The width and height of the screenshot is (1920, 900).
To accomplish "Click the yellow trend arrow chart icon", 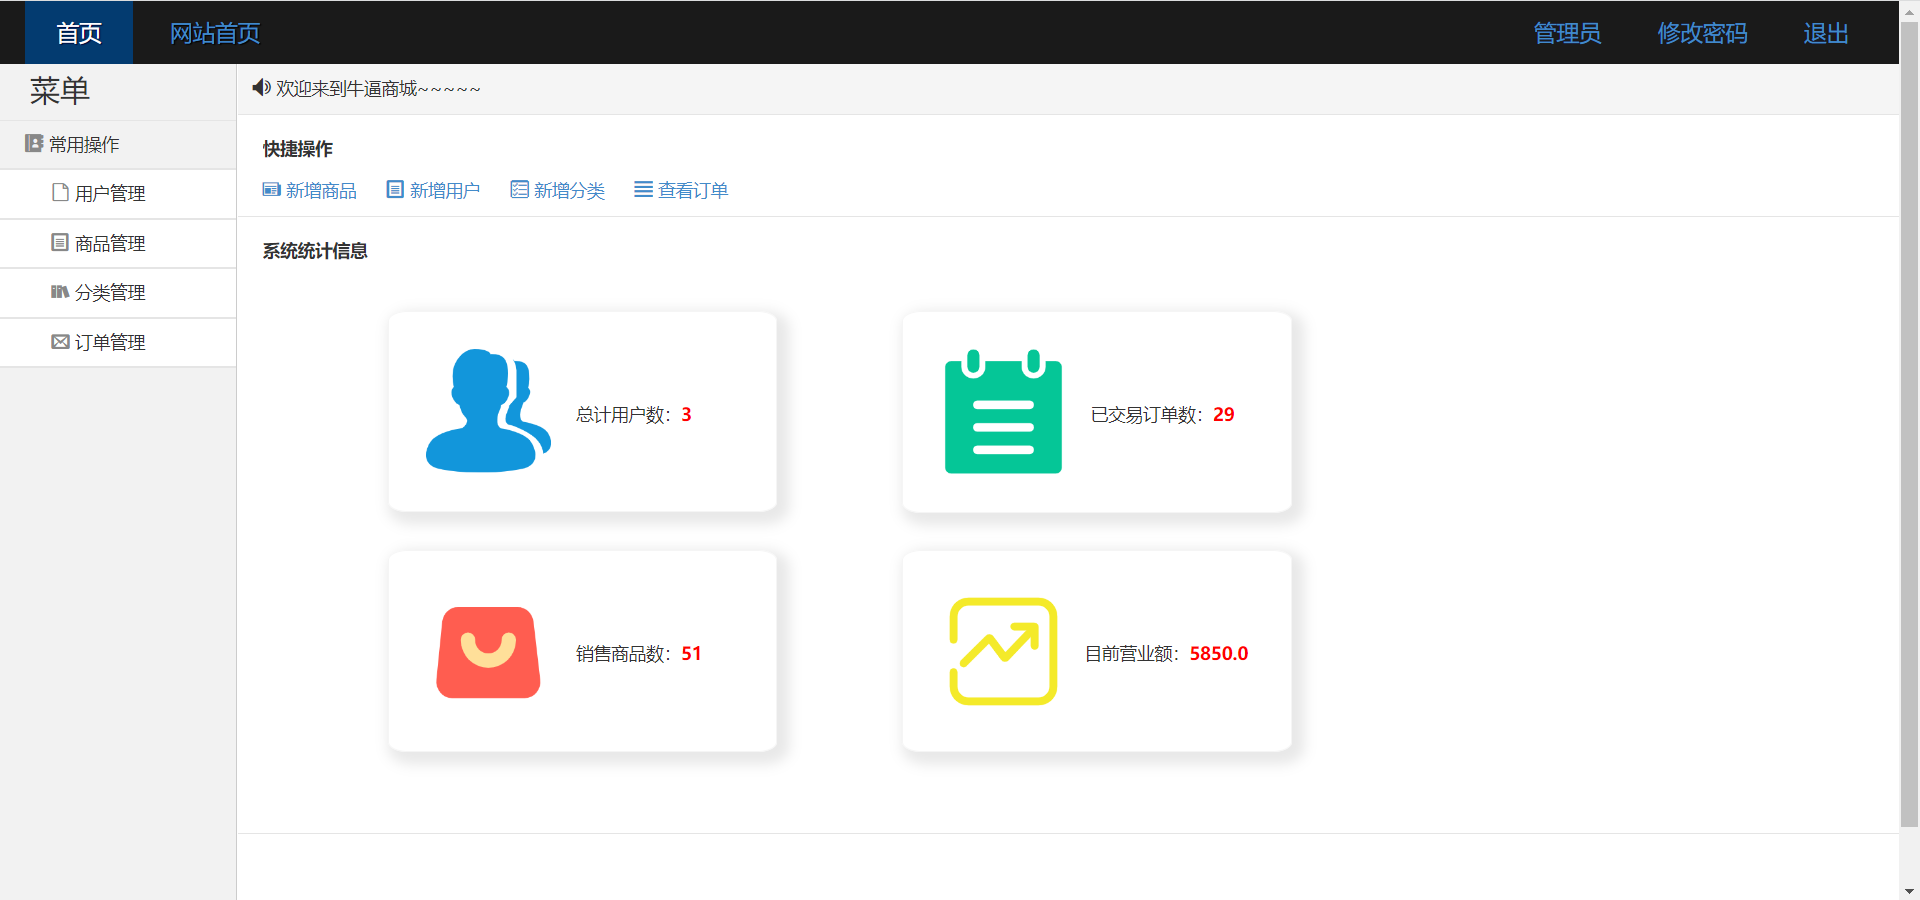I will [1003, 651].
